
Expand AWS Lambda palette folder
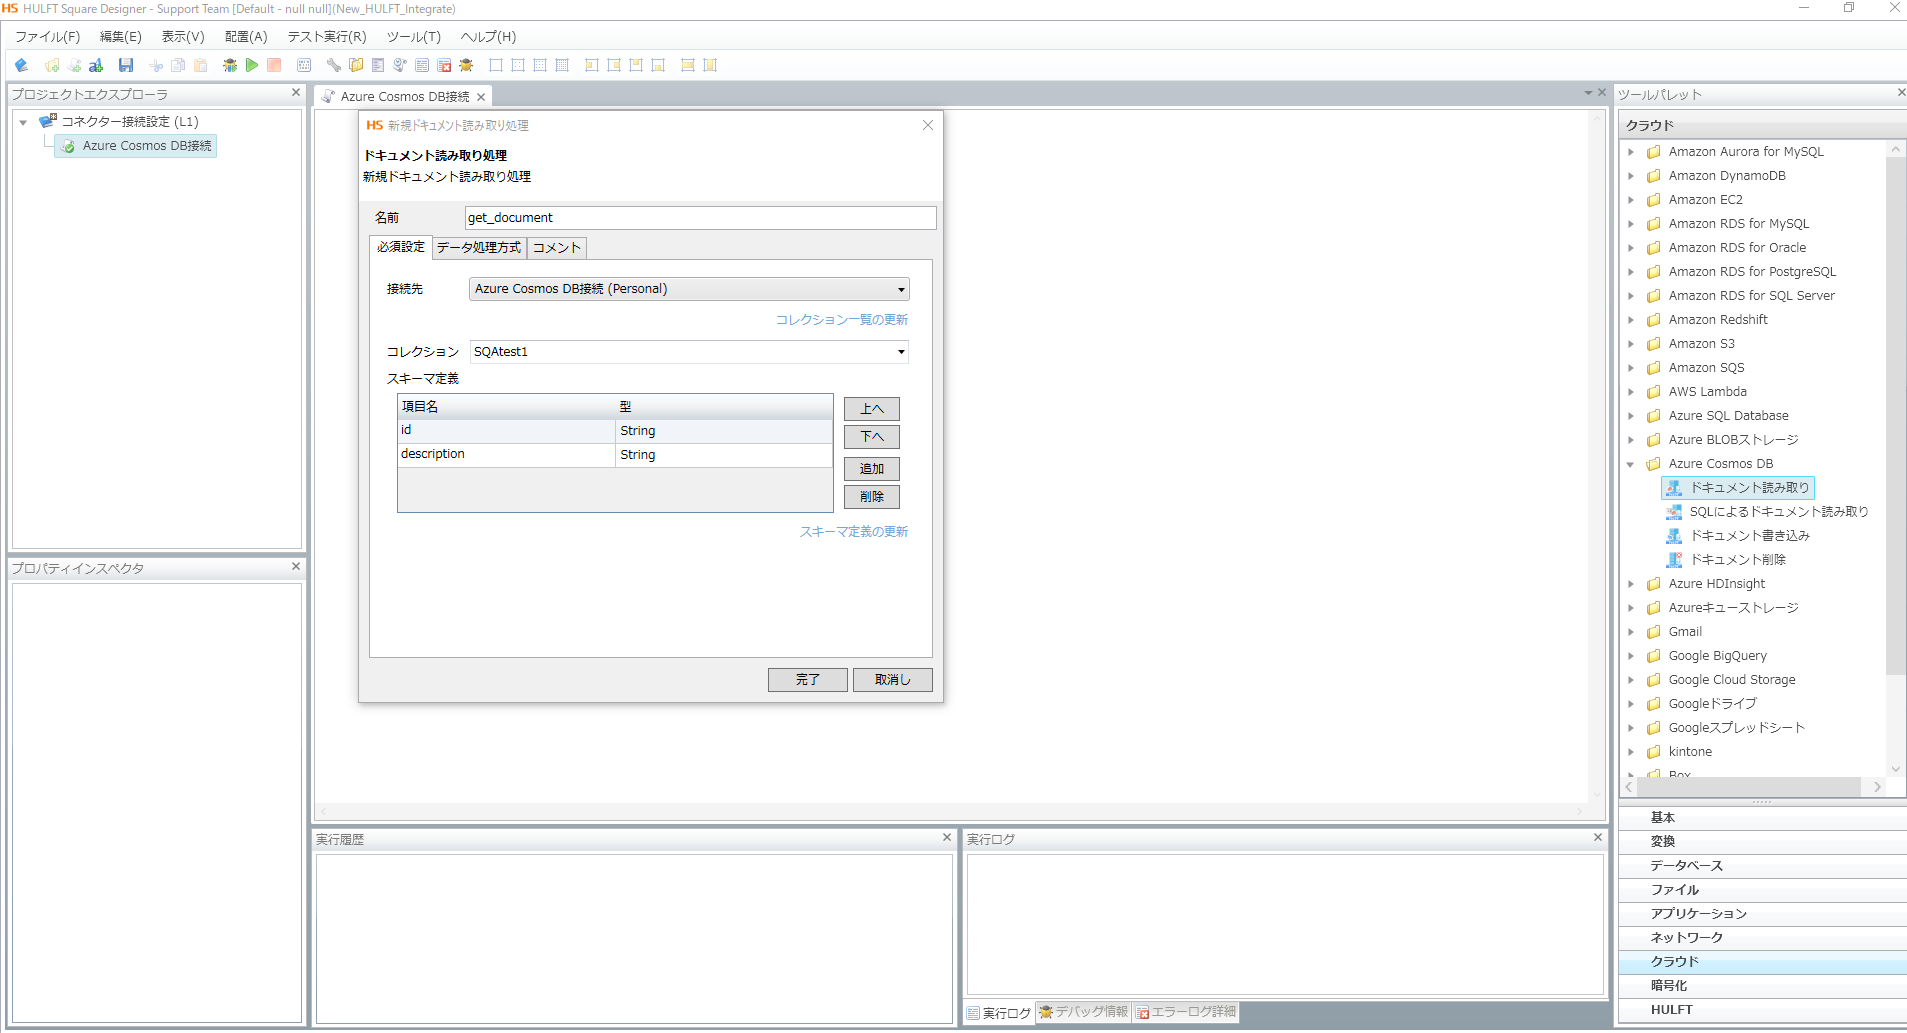[1631, 392]
